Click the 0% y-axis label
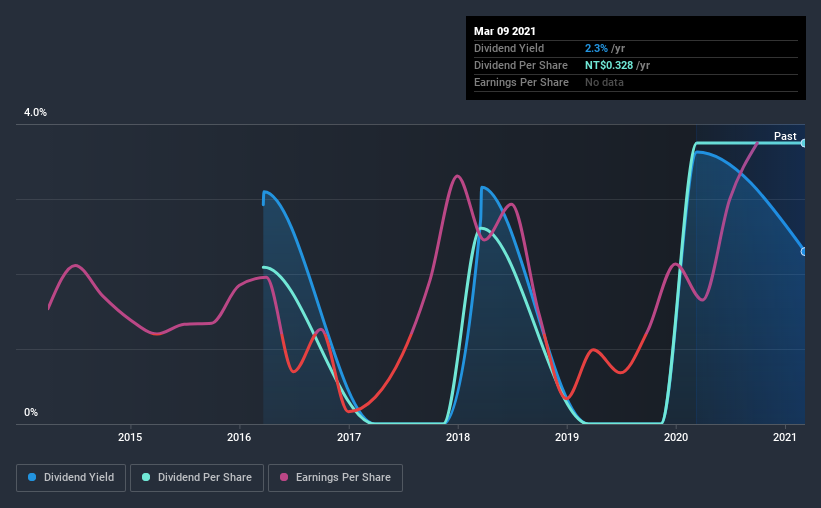The image size is (821, 508). [x=31, y=413]
